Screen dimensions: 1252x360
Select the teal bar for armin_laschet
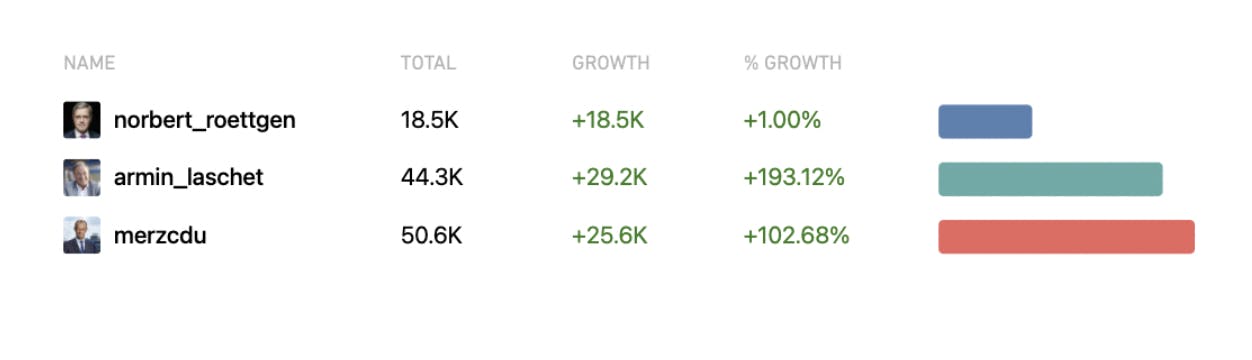pos(1050,179)
